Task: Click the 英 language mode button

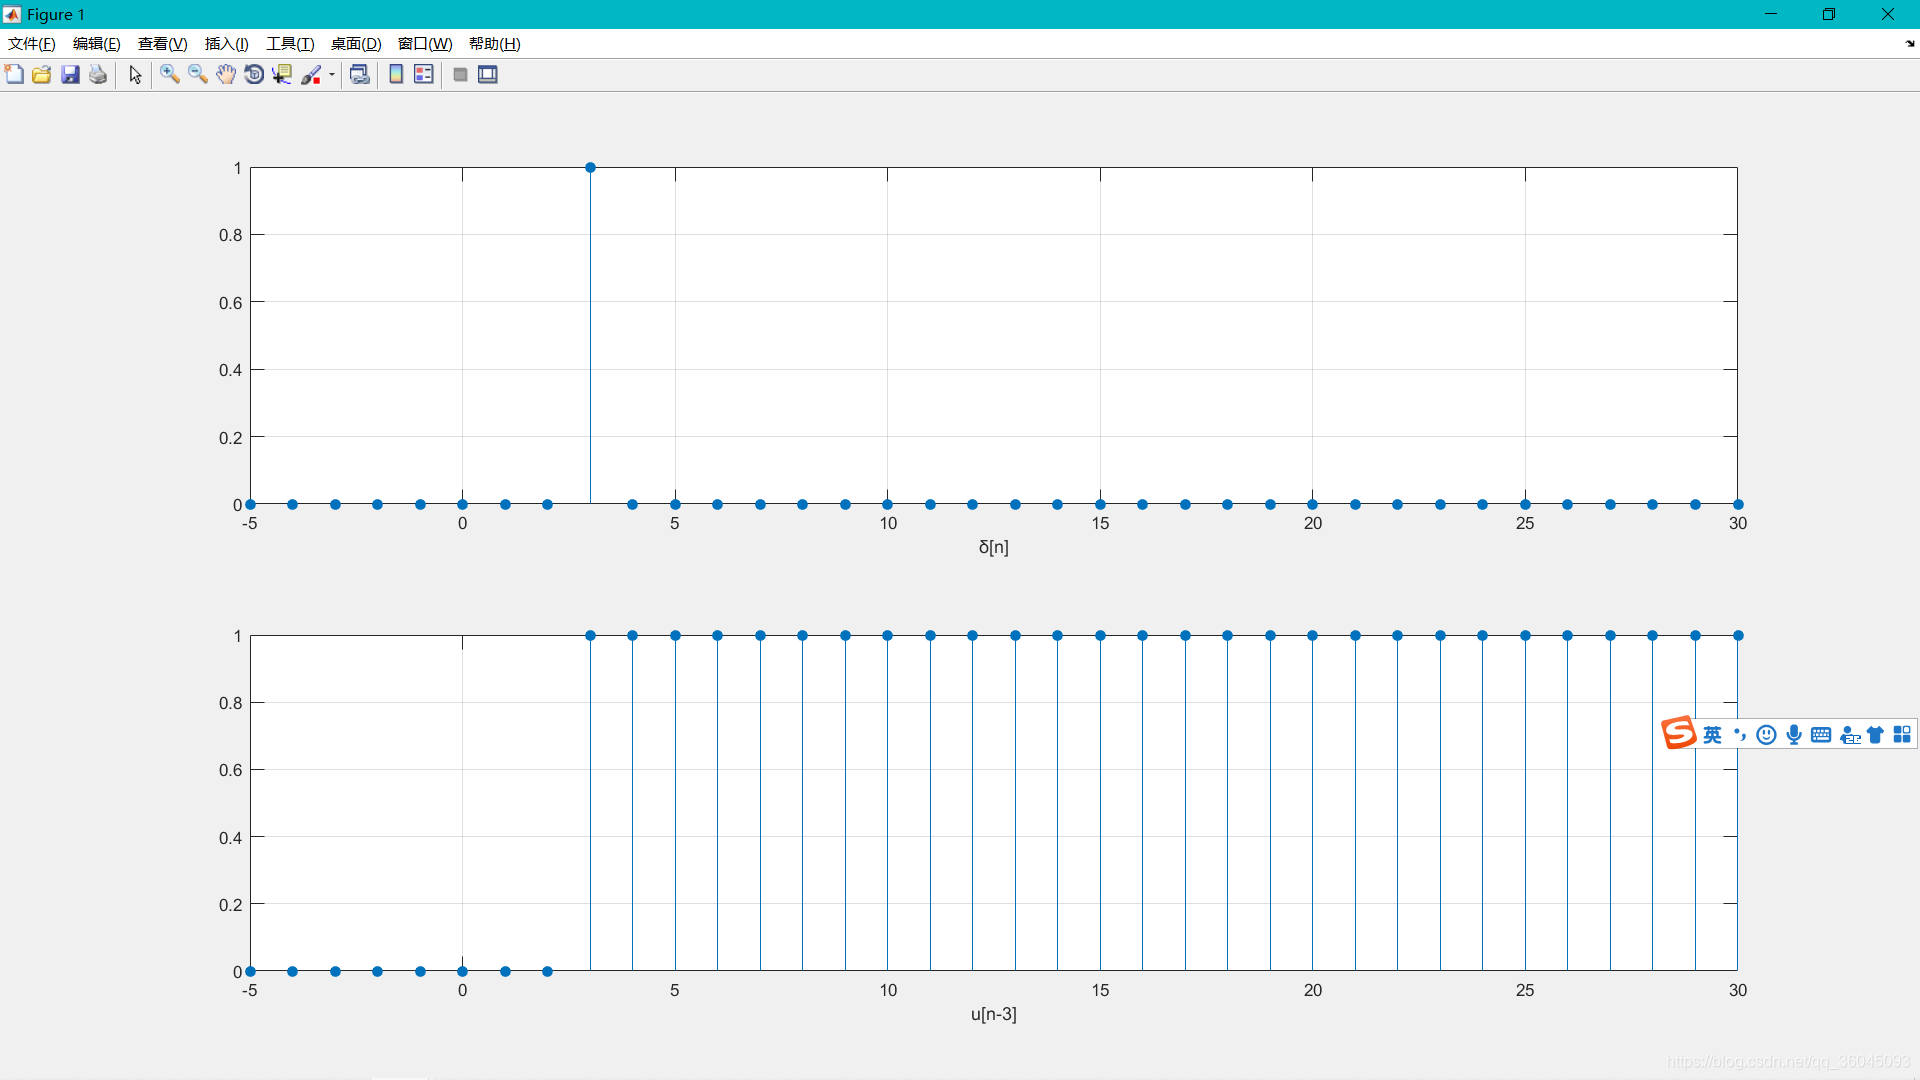Action: tap(1712, 735)
